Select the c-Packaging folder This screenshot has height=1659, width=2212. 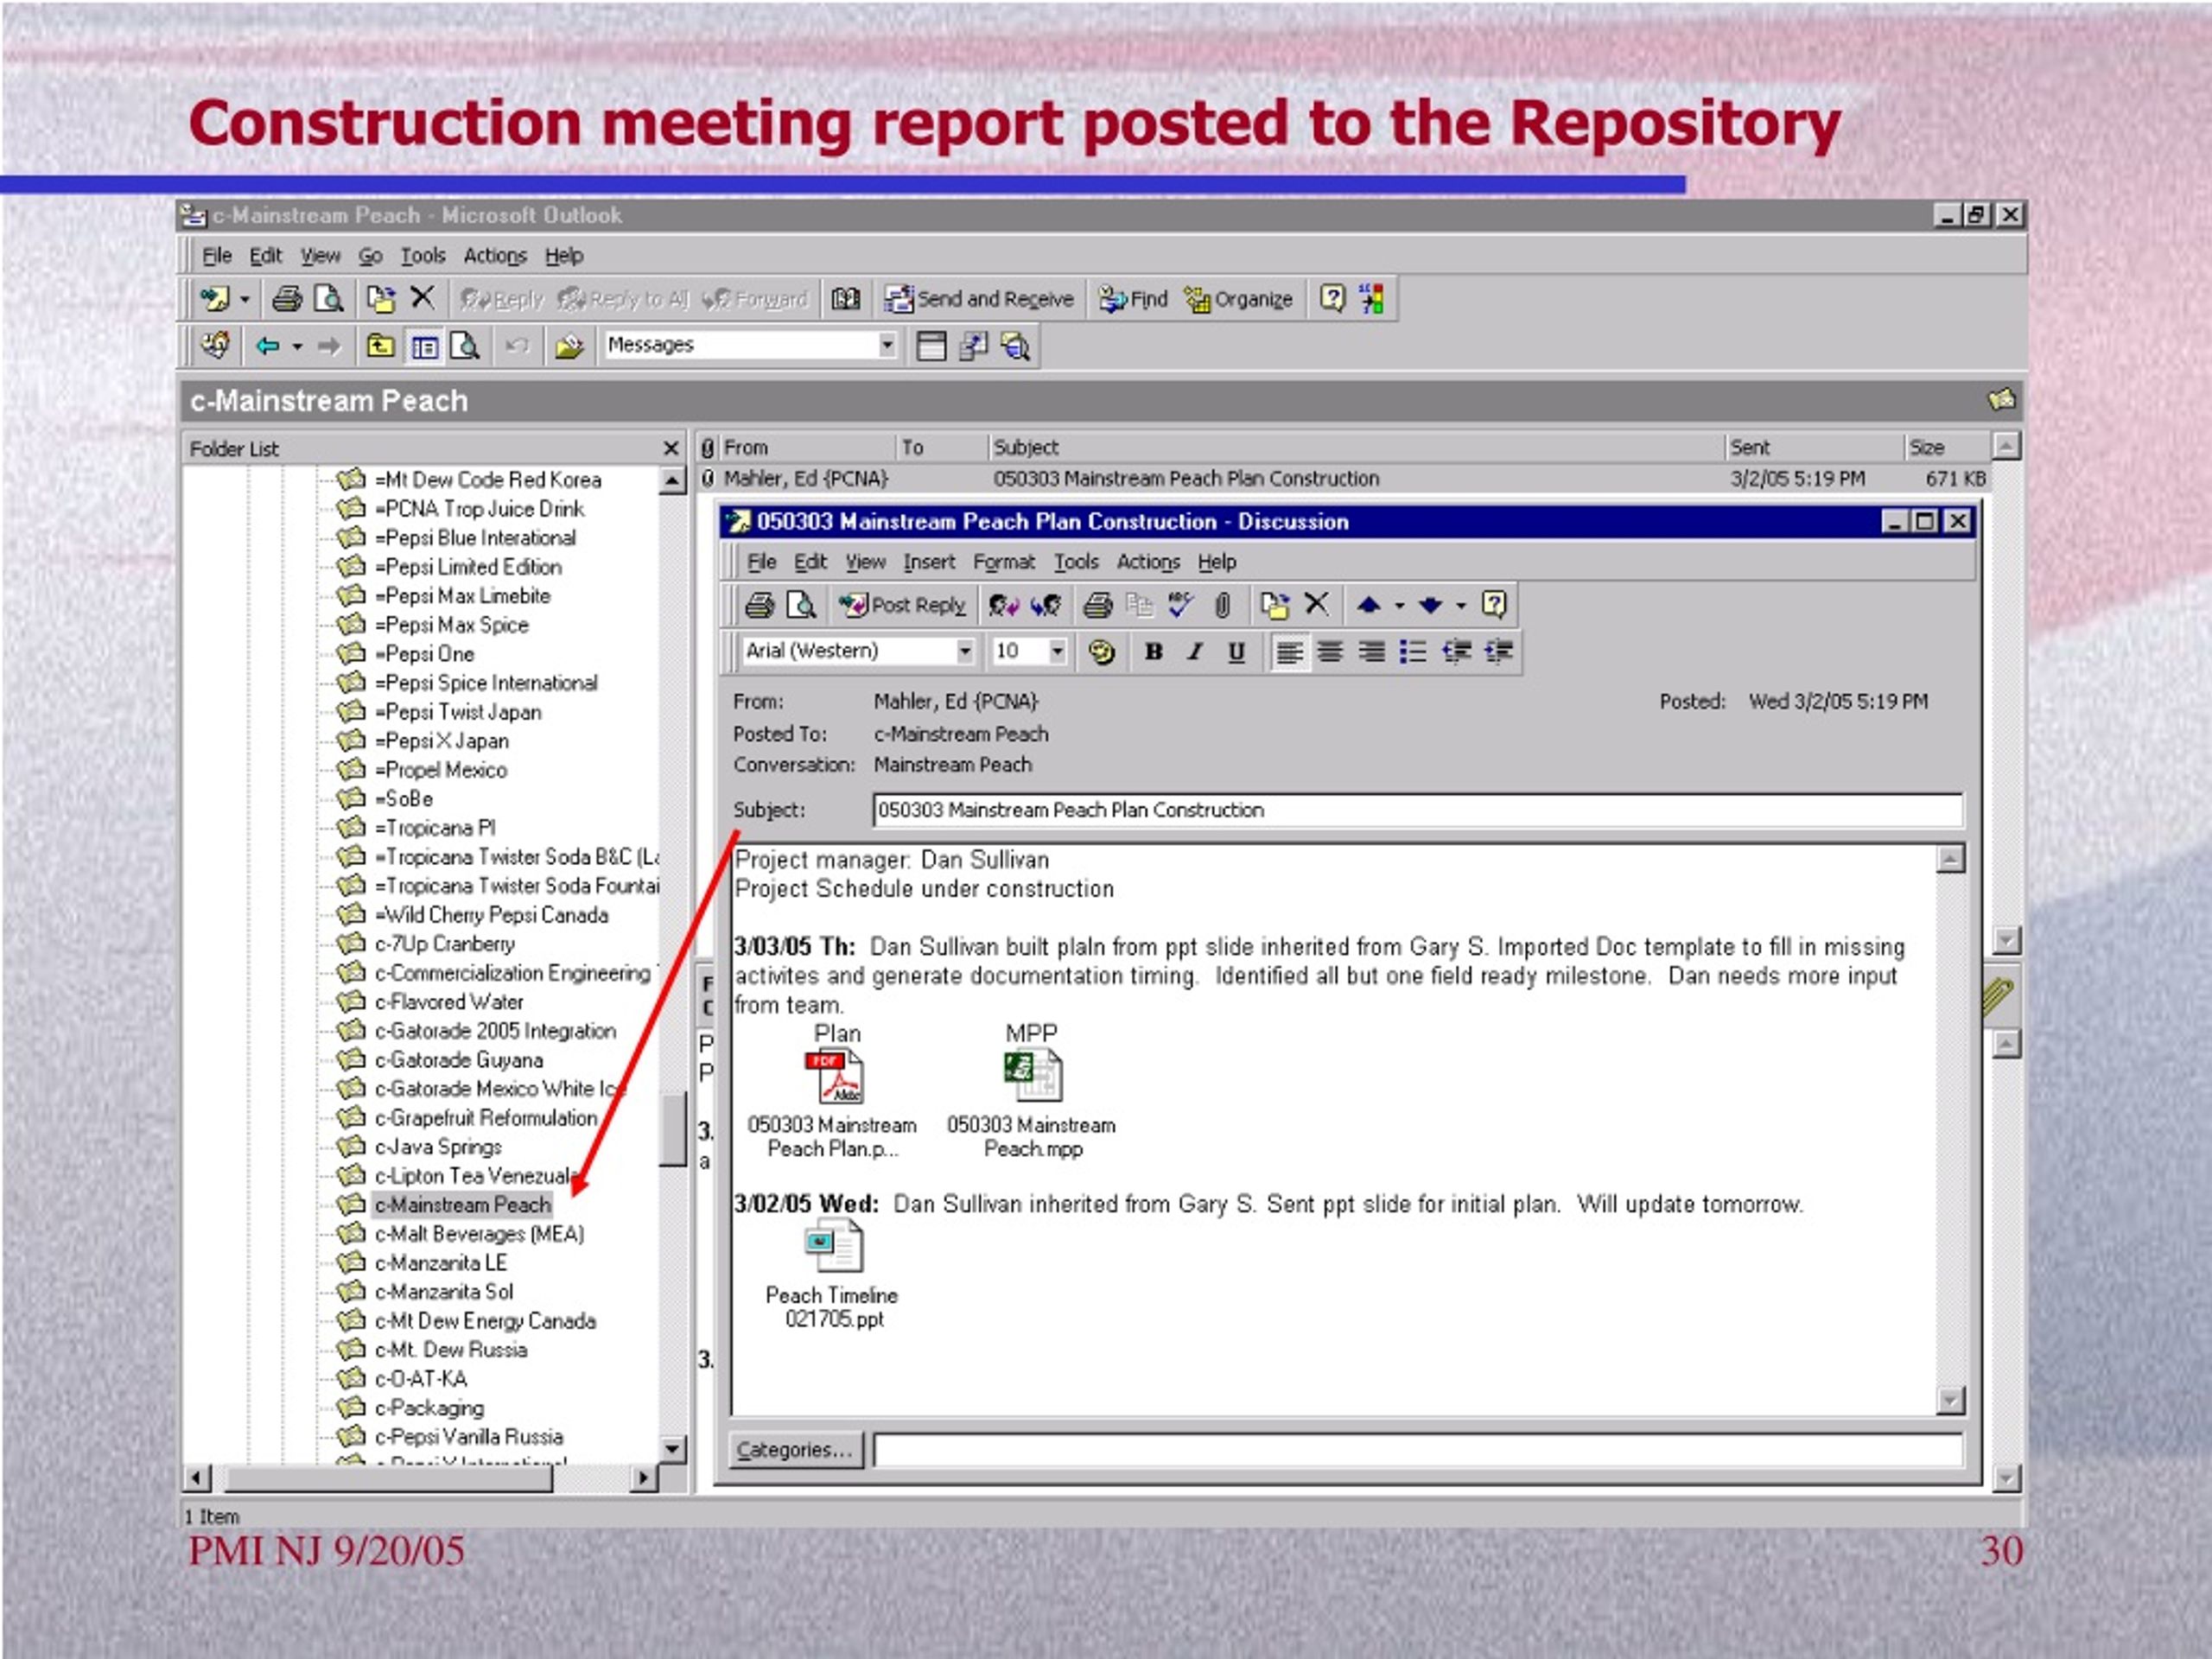tap(429, 1408)
